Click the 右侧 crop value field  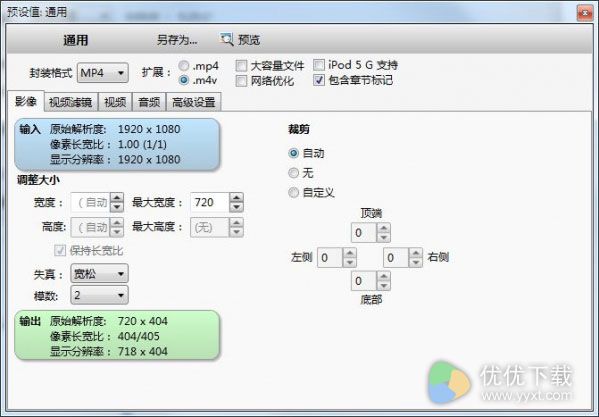click(x=396, y=258)
